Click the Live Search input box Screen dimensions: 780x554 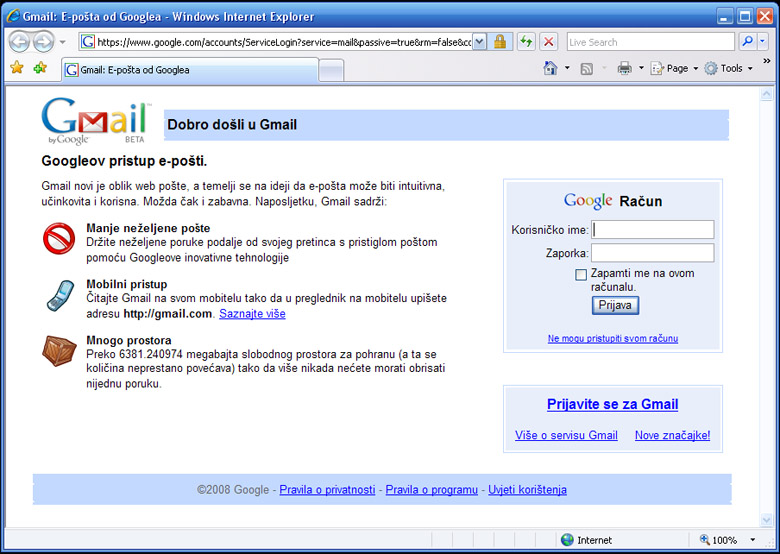(x=651, y=42)
